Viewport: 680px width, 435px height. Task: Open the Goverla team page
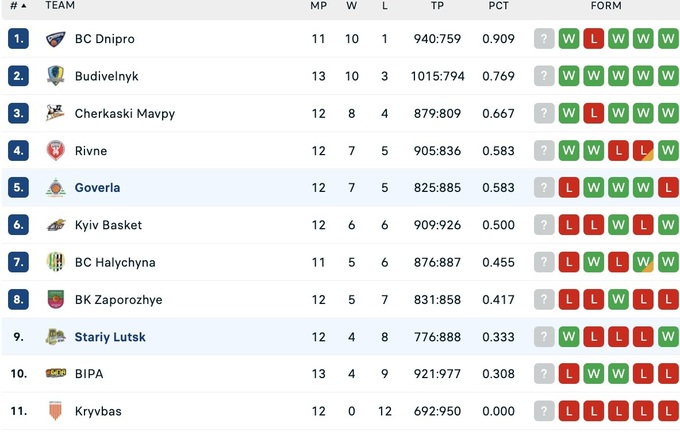[97, 188]
